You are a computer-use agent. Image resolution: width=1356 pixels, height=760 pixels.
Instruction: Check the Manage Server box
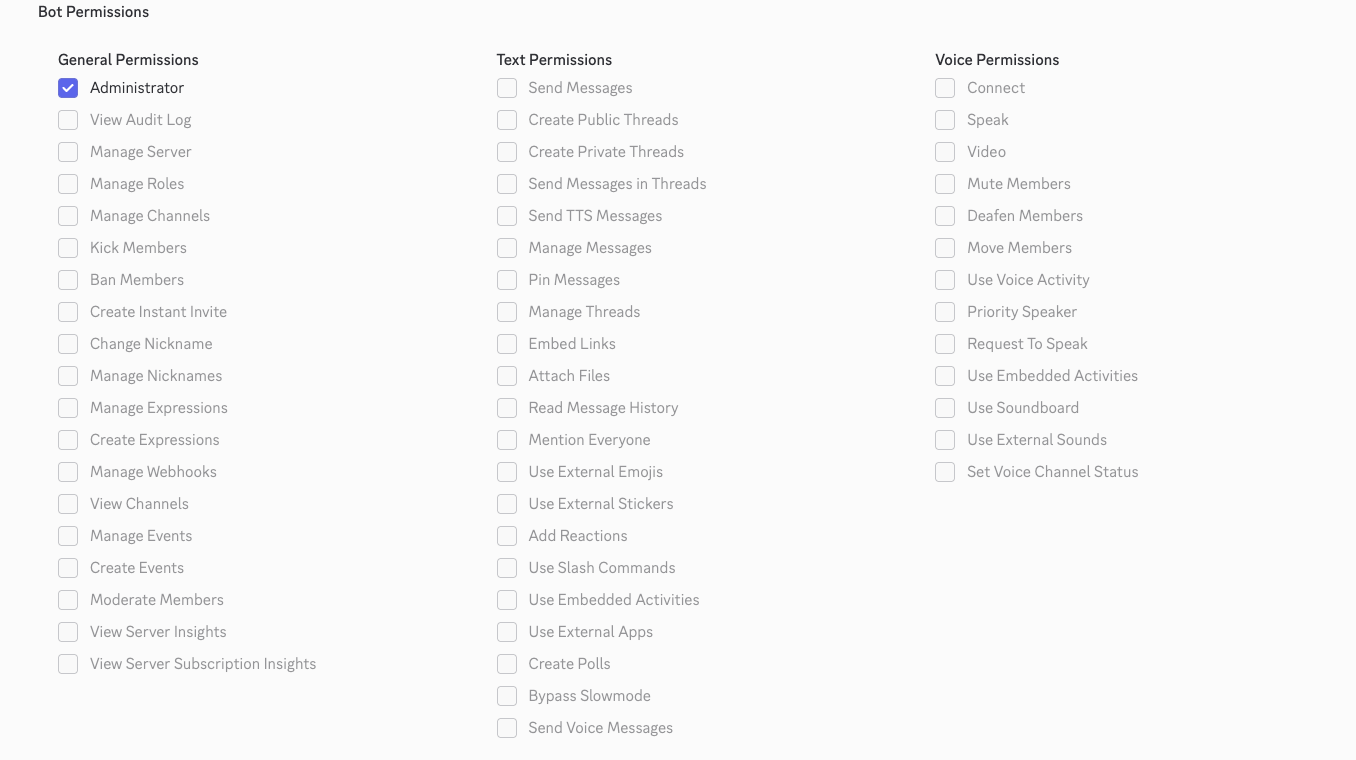coord(68,152)
